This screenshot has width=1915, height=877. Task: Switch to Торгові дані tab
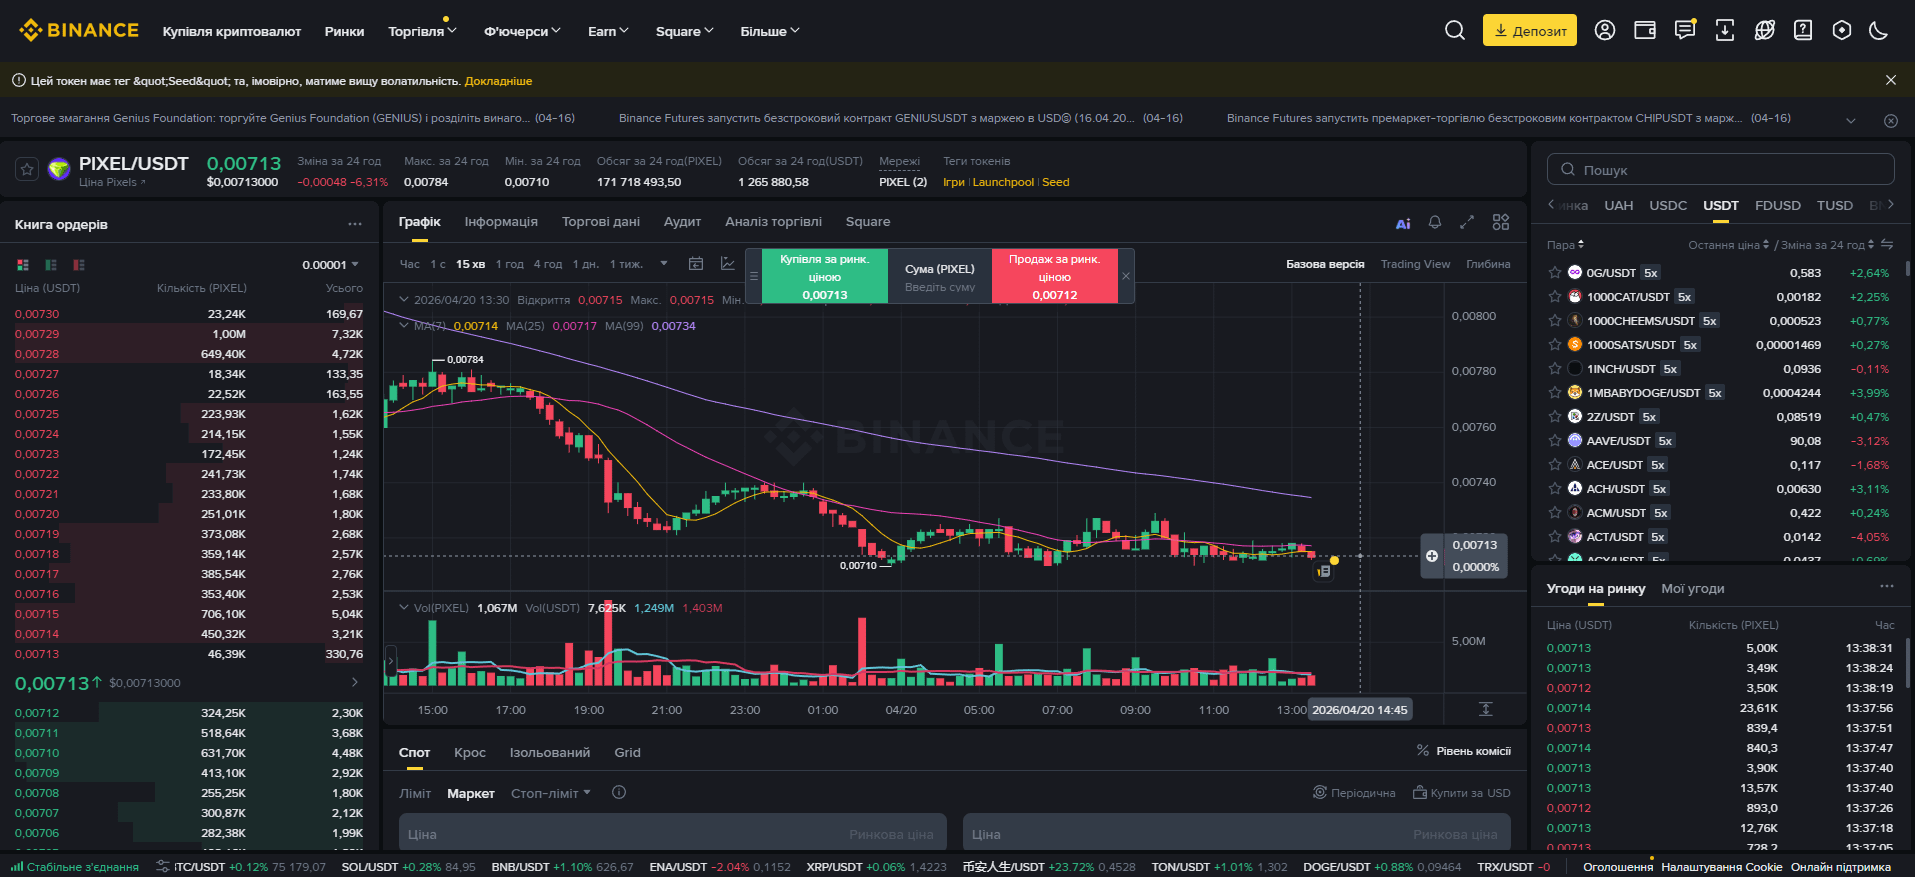(601, 222)
